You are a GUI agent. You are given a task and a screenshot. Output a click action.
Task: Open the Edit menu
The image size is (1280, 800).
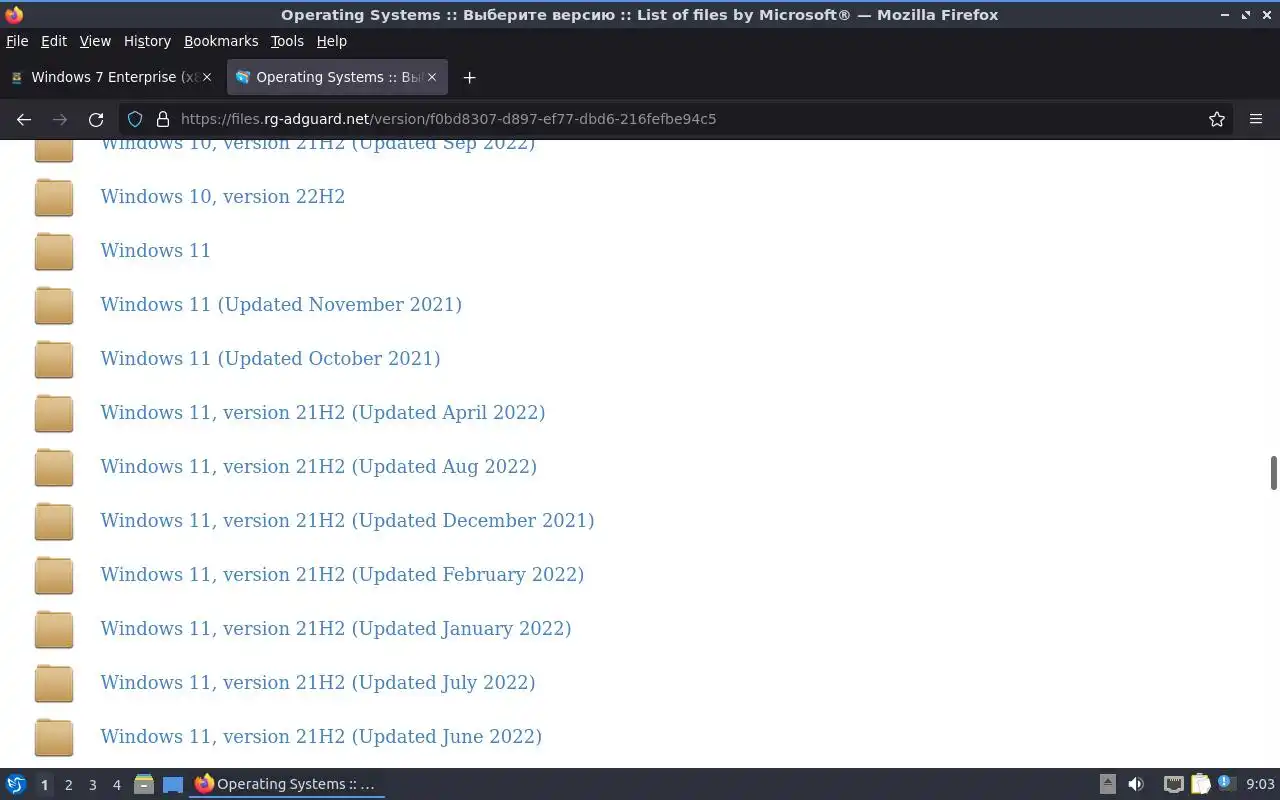point(54,41)
